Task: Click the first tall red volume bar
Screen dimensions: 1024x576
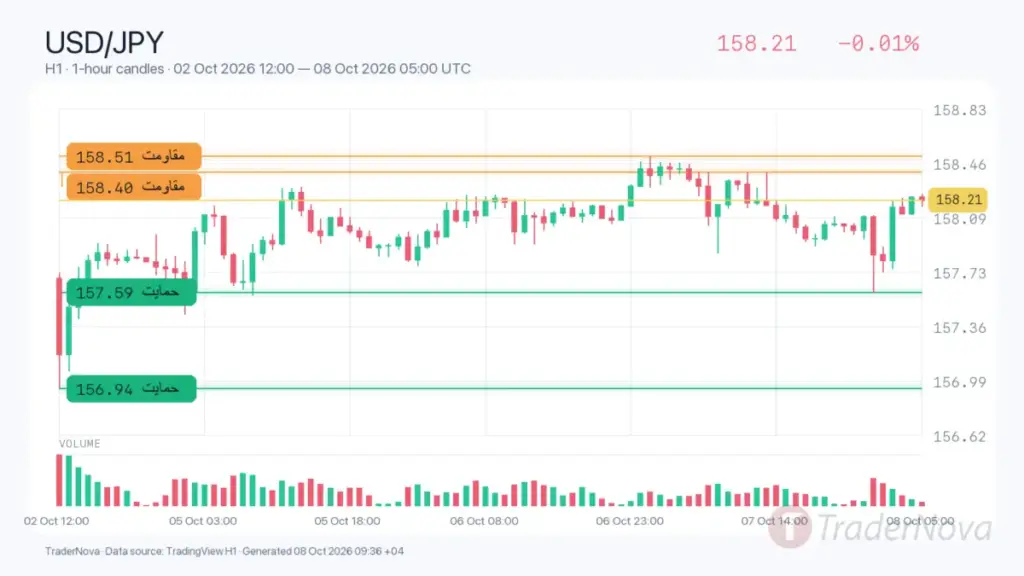Action: coord(59,481)
